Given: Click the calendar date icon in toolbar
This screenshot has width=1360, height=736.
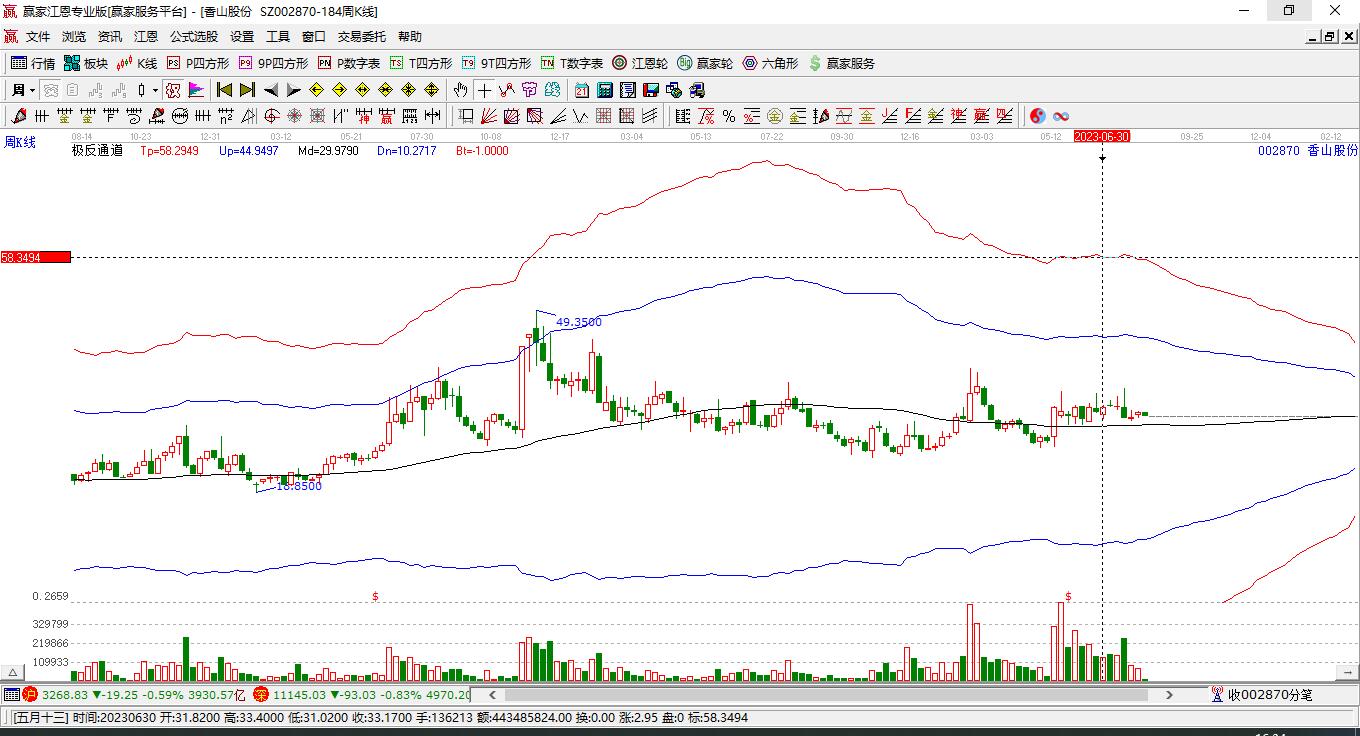Looking at the screenshot, I should 581,90.
